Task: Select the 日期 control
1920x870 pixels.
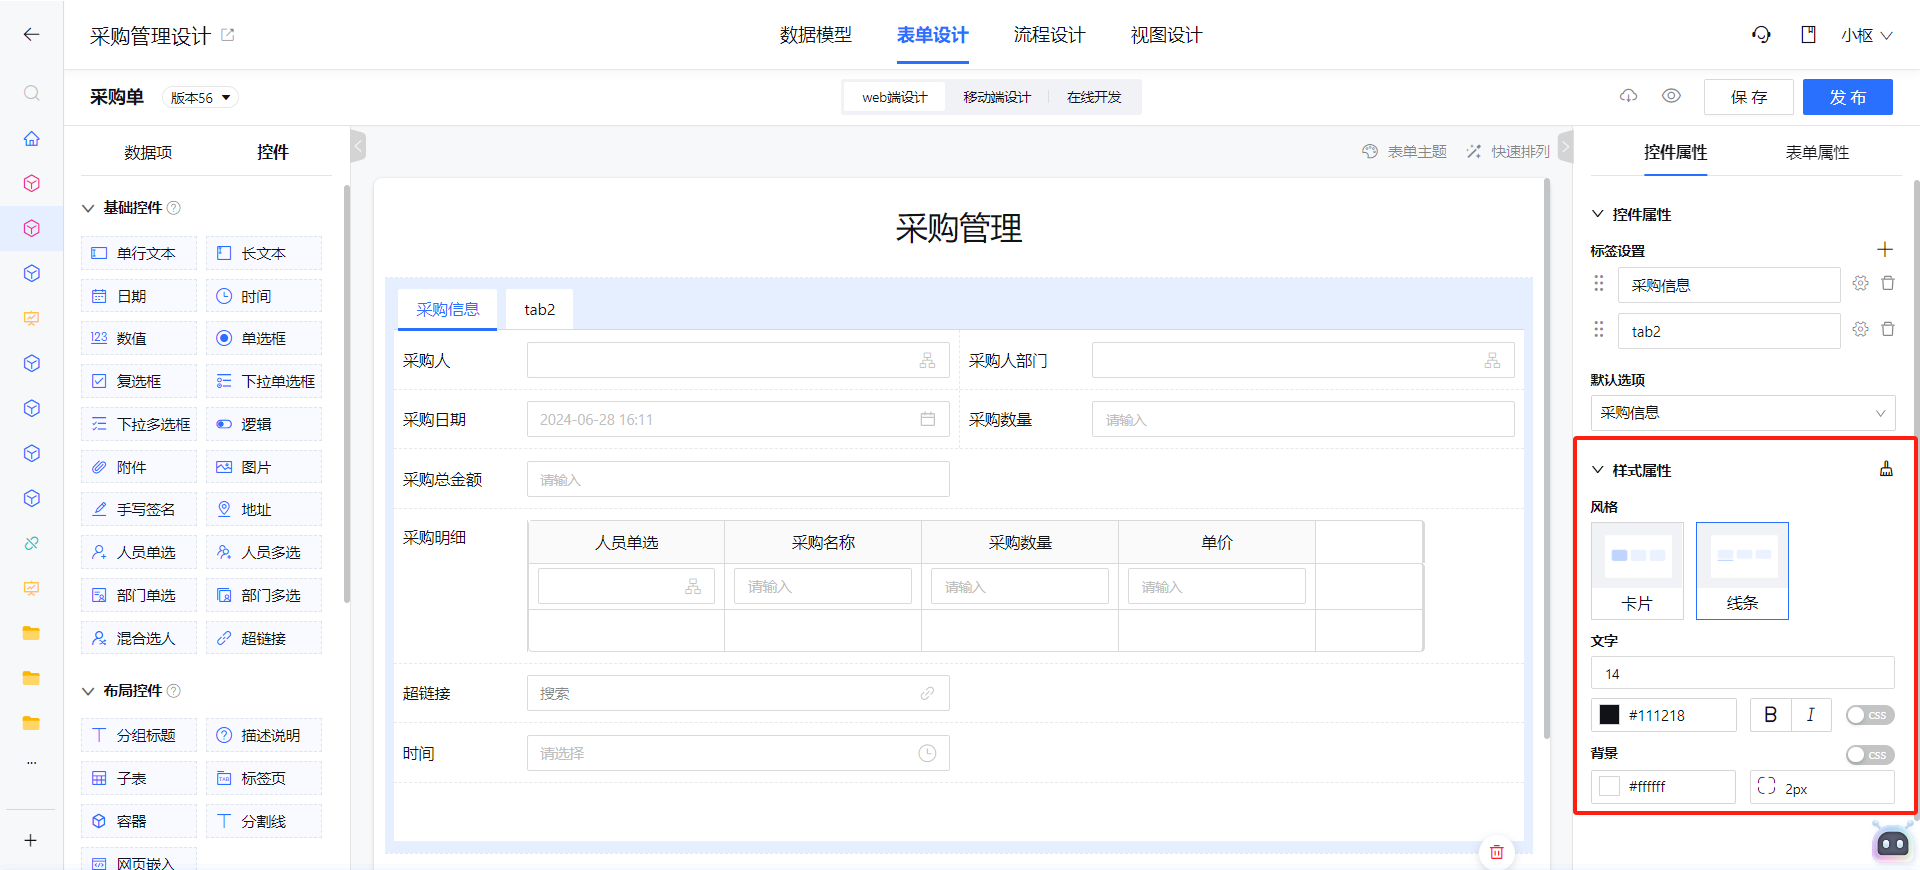Action: pos(139,296)
